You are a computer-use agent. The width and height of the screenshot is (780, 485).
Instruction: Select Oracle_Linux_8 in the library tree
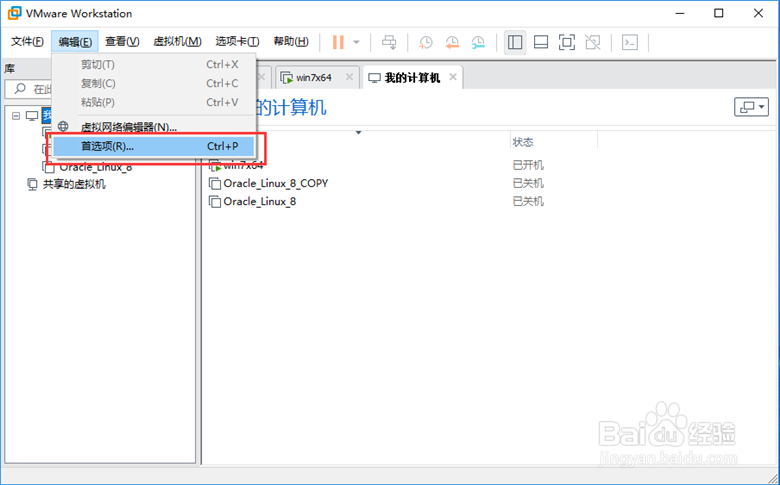click(96, 167)
